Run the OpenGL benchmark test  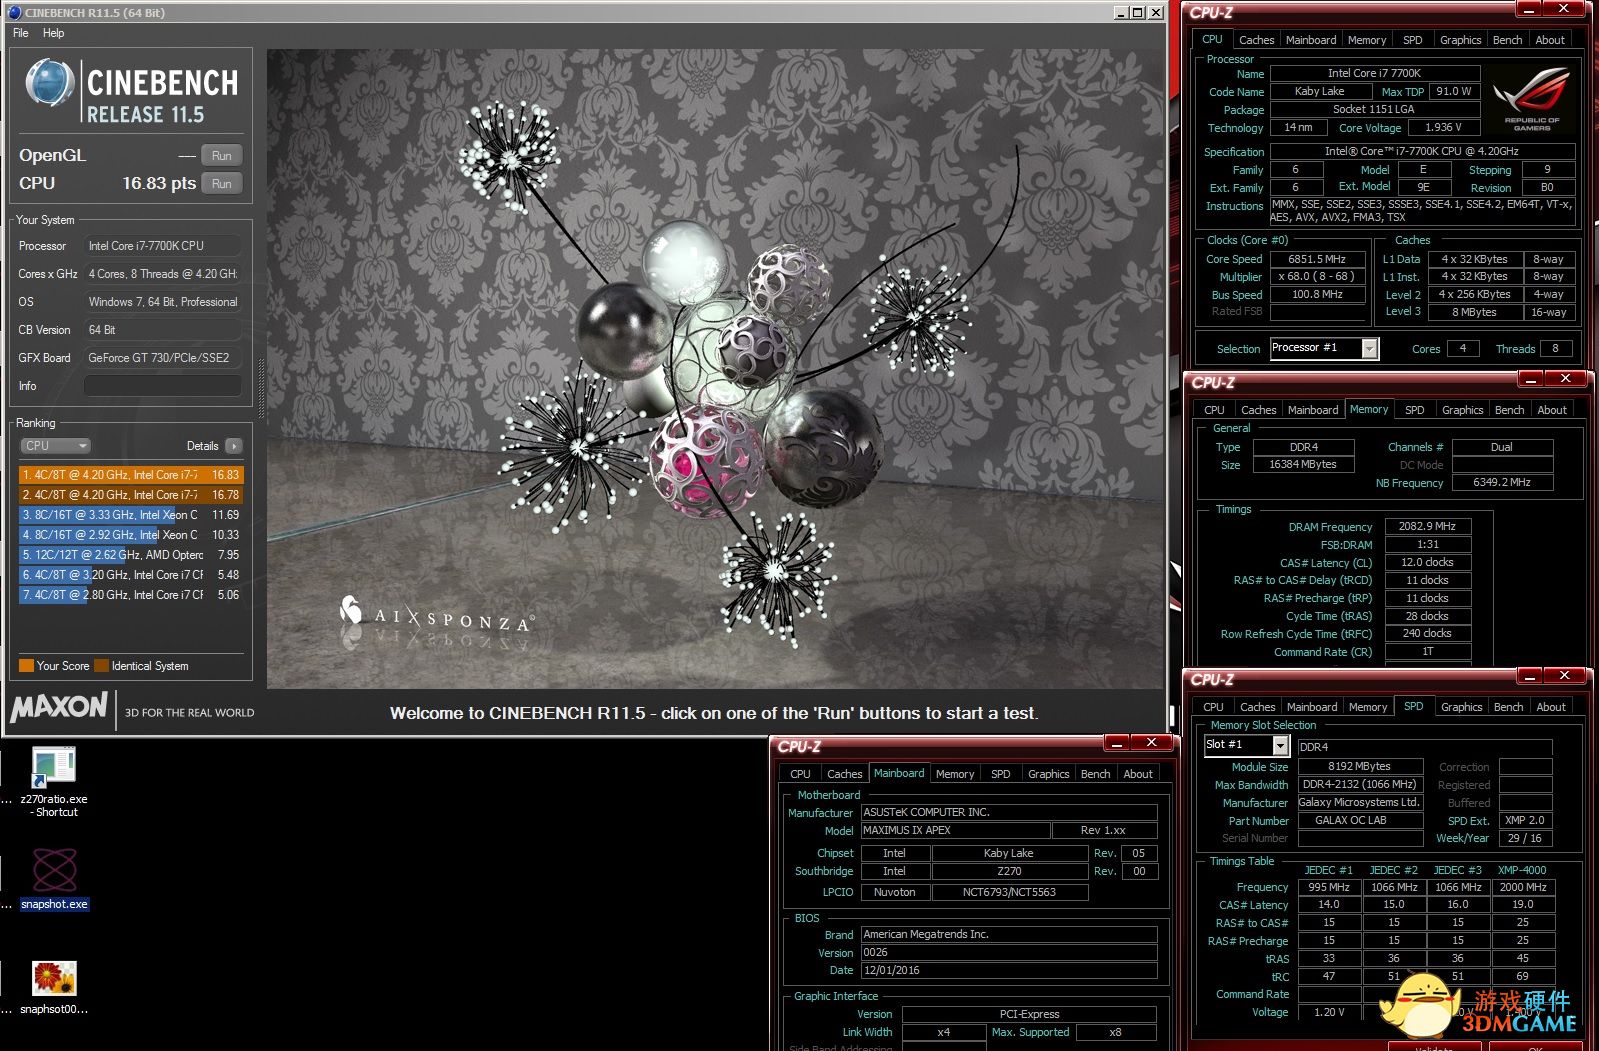pyautogui.click(x=222, y=156)
